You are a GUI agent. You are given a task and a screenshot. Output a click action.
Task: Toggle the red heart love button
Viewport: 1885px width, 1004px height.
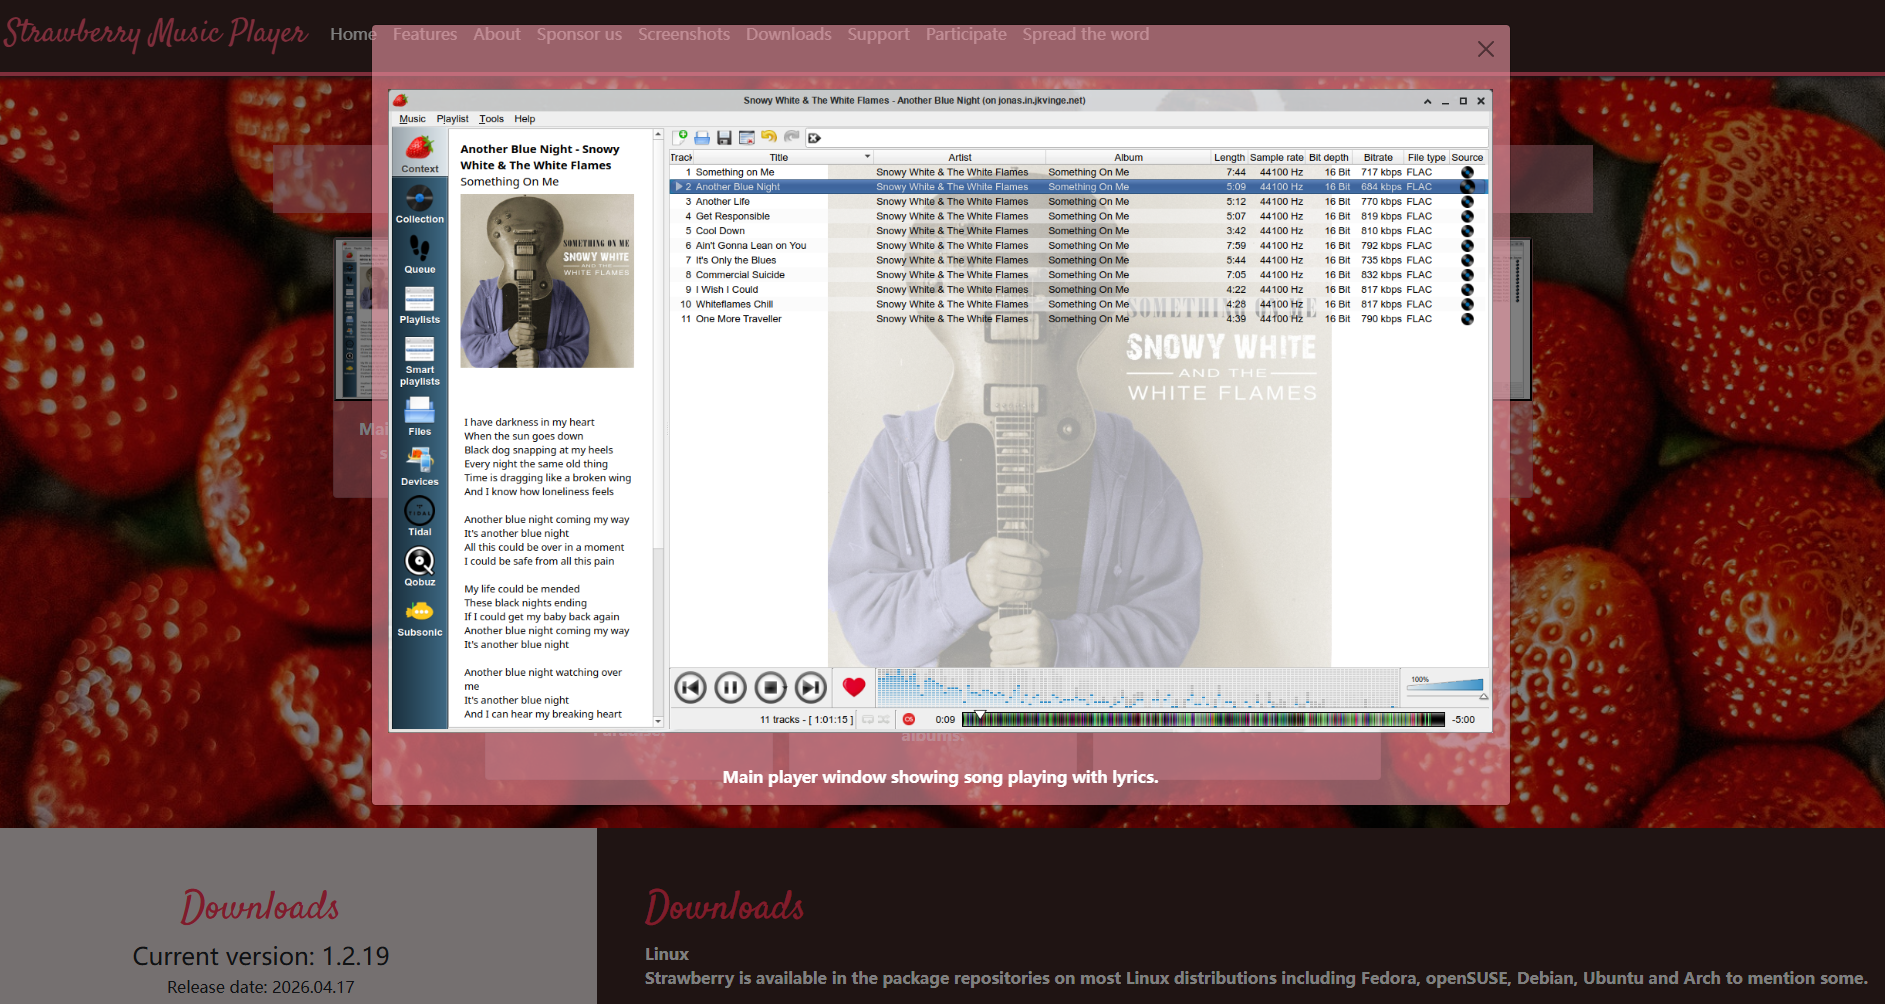click(853, 687)
